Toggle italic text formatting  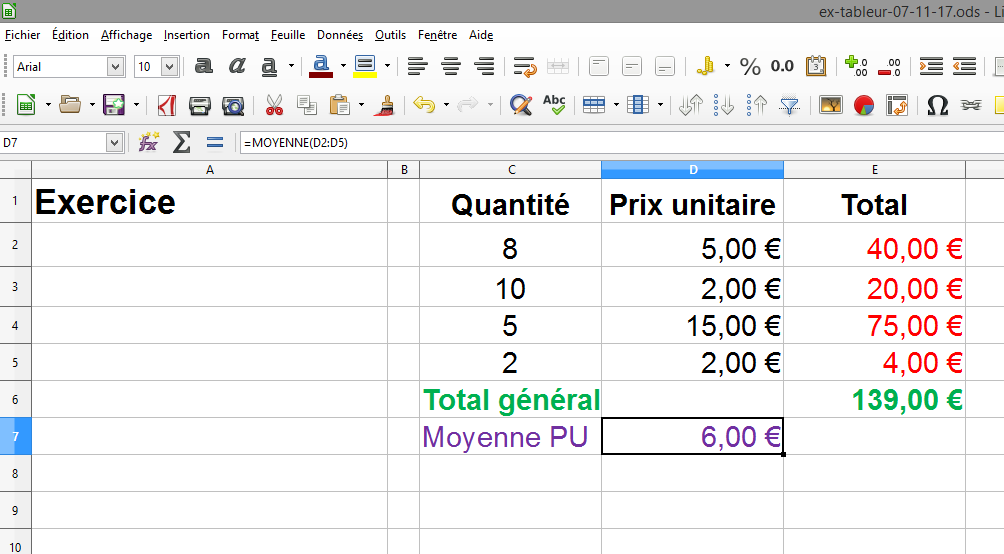click(237, 66)
